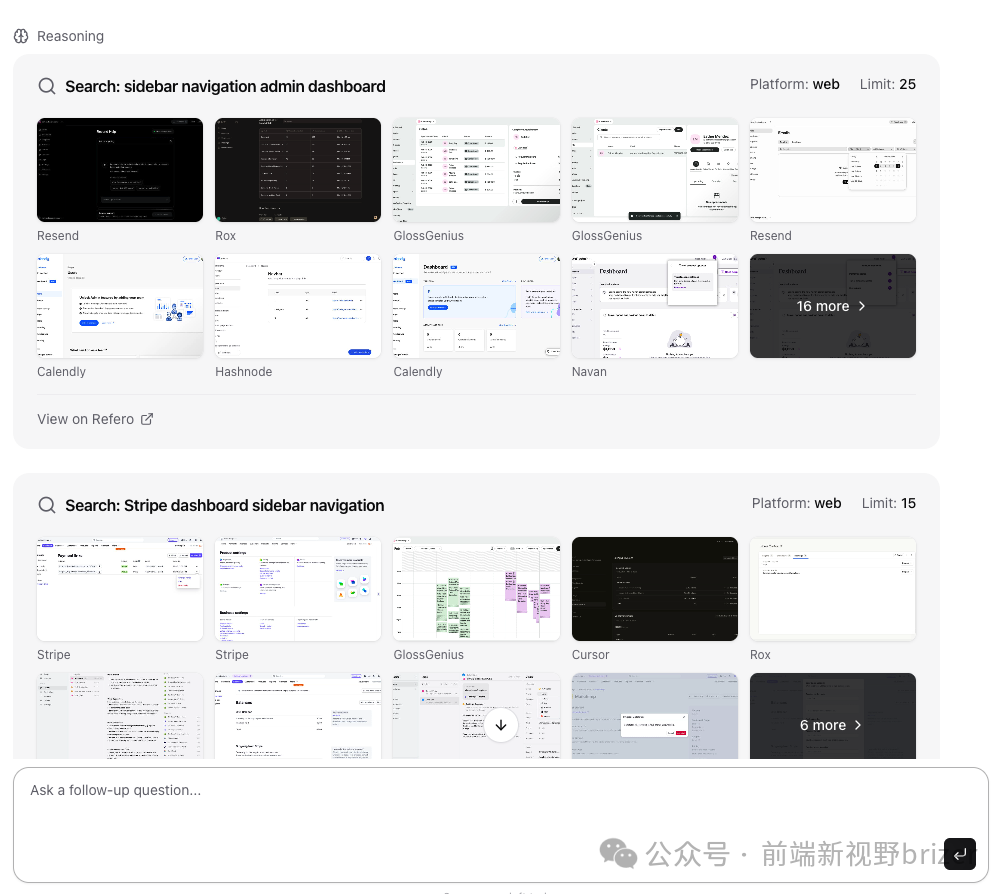The width and height of the screenshot is (1008, 894).
Task: Open the Rox dark table thumbnail
Action: point(298,170)
